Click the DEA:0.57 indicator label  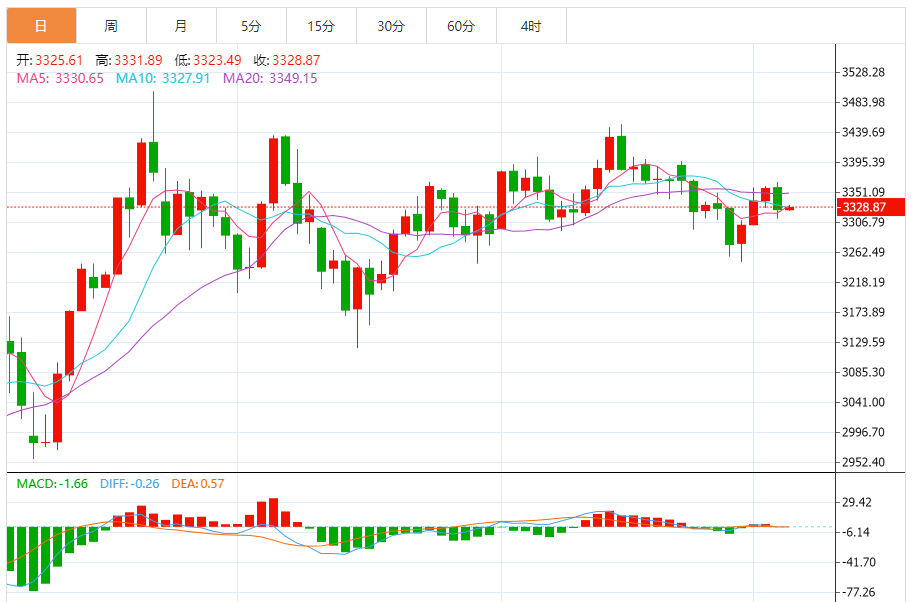point(197,484)
